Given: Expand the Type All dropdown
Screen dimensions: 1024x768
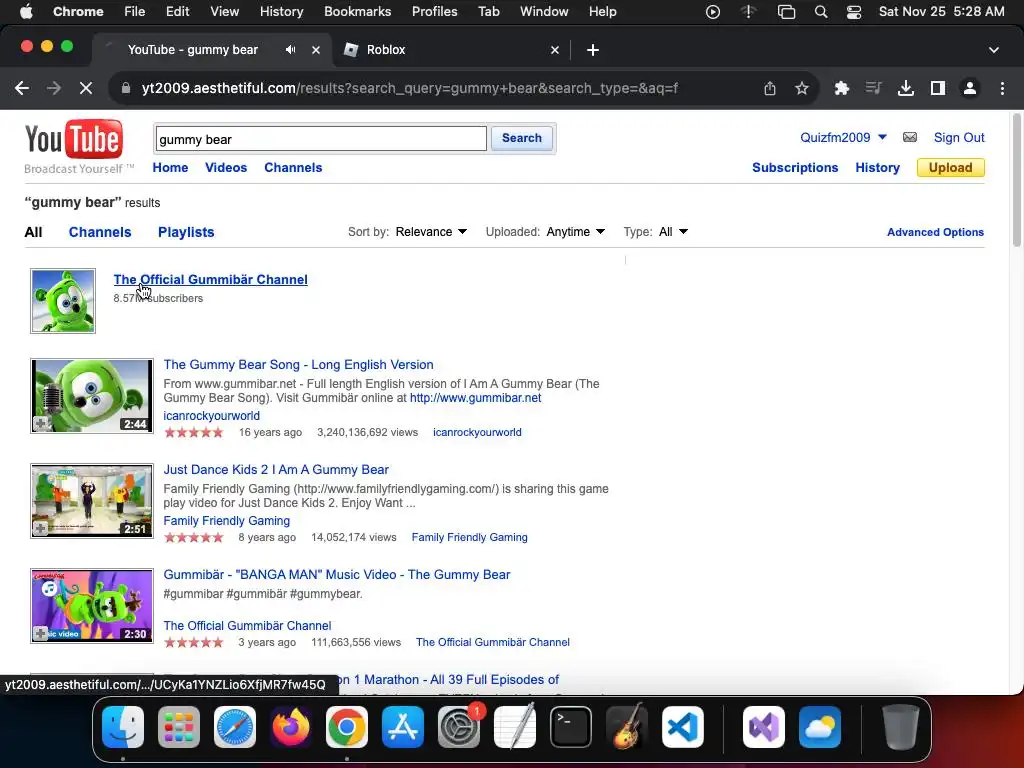Looking at the screenshot, I should [673, 232].
